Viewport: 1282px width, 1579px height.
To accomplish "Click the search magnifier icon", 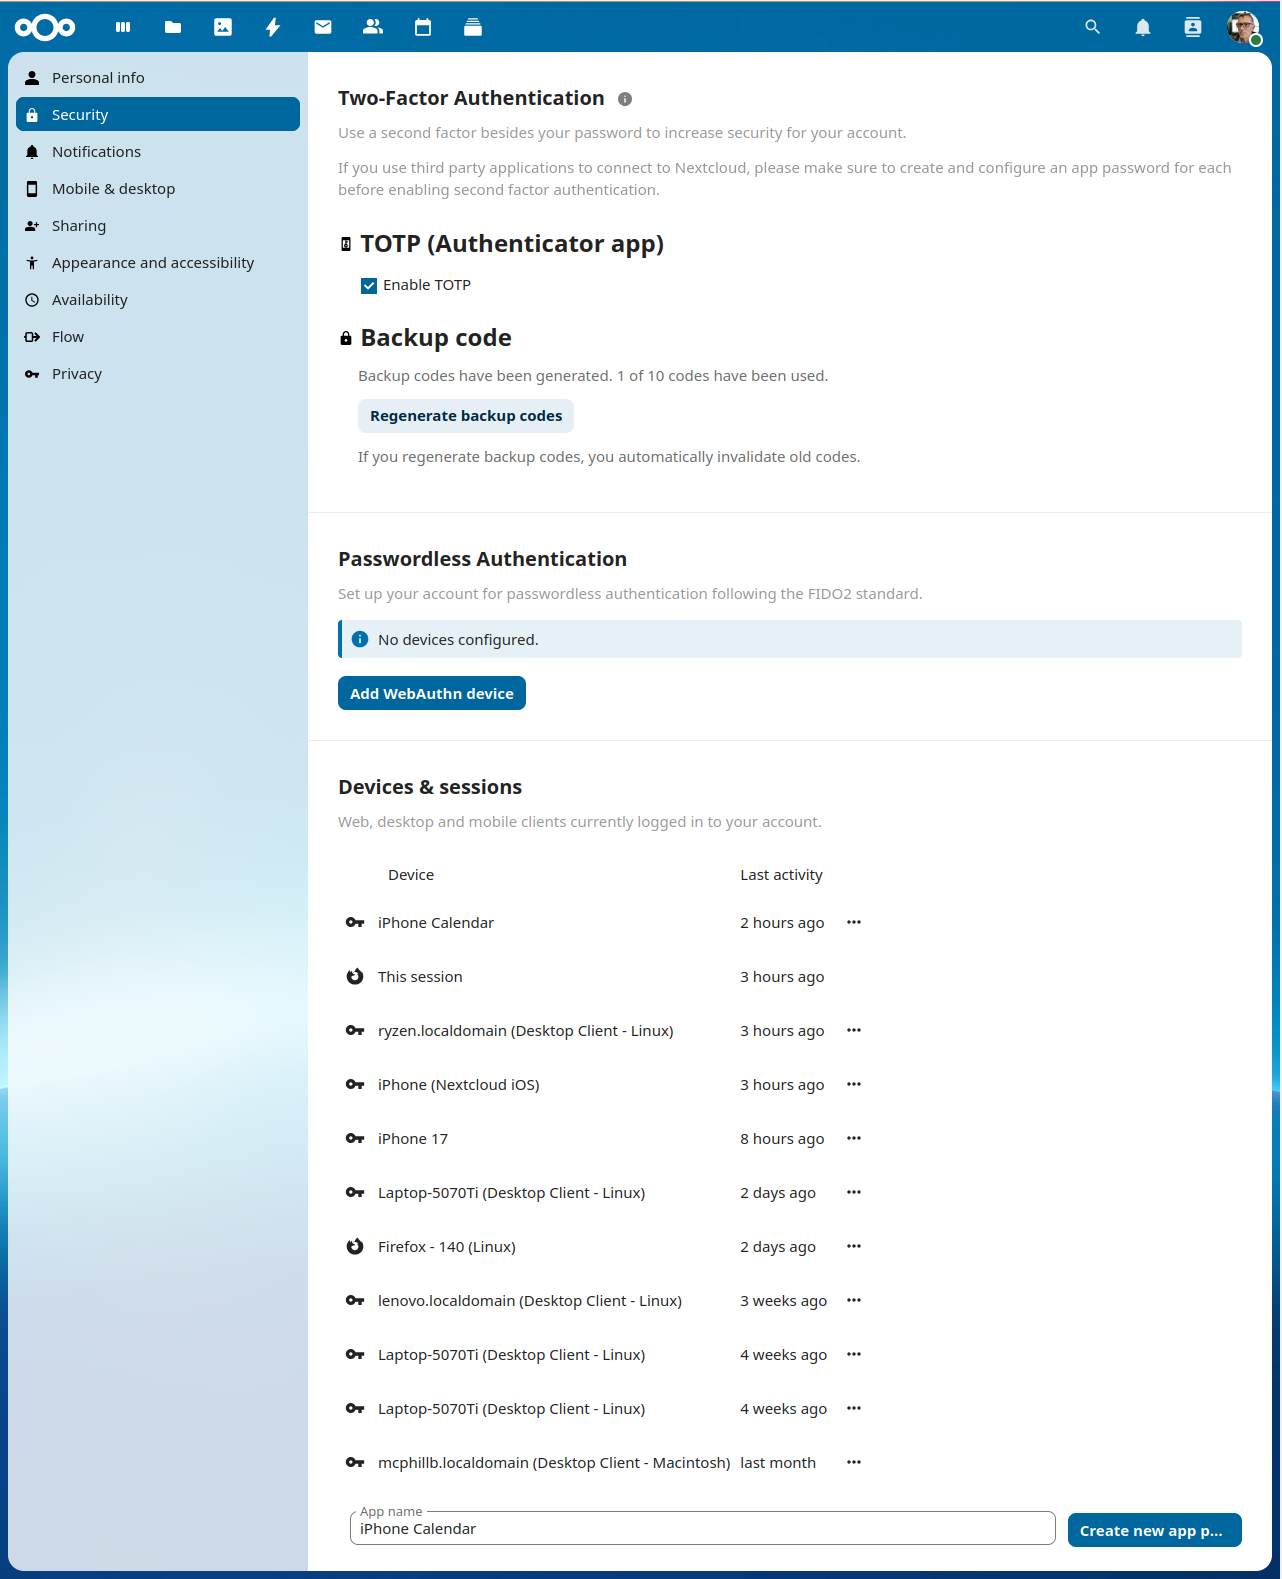I will [1093, 27].
